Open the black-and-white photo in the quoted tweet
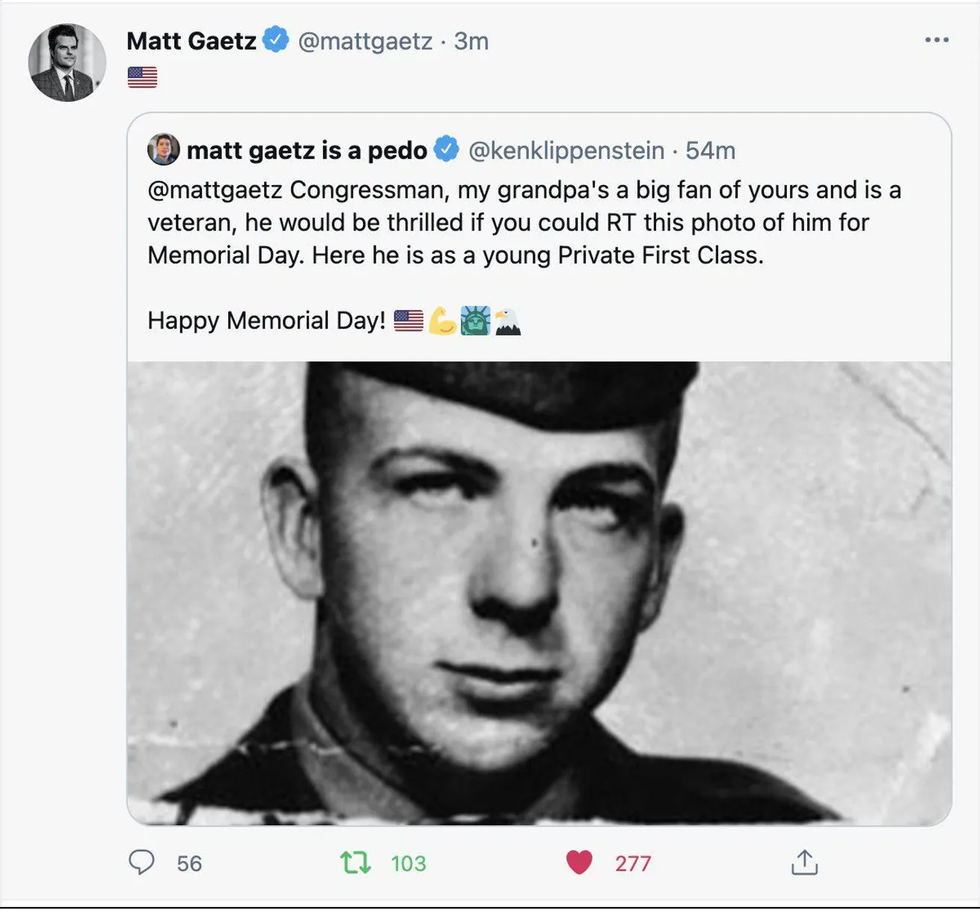980x913 pixels. 539,593
